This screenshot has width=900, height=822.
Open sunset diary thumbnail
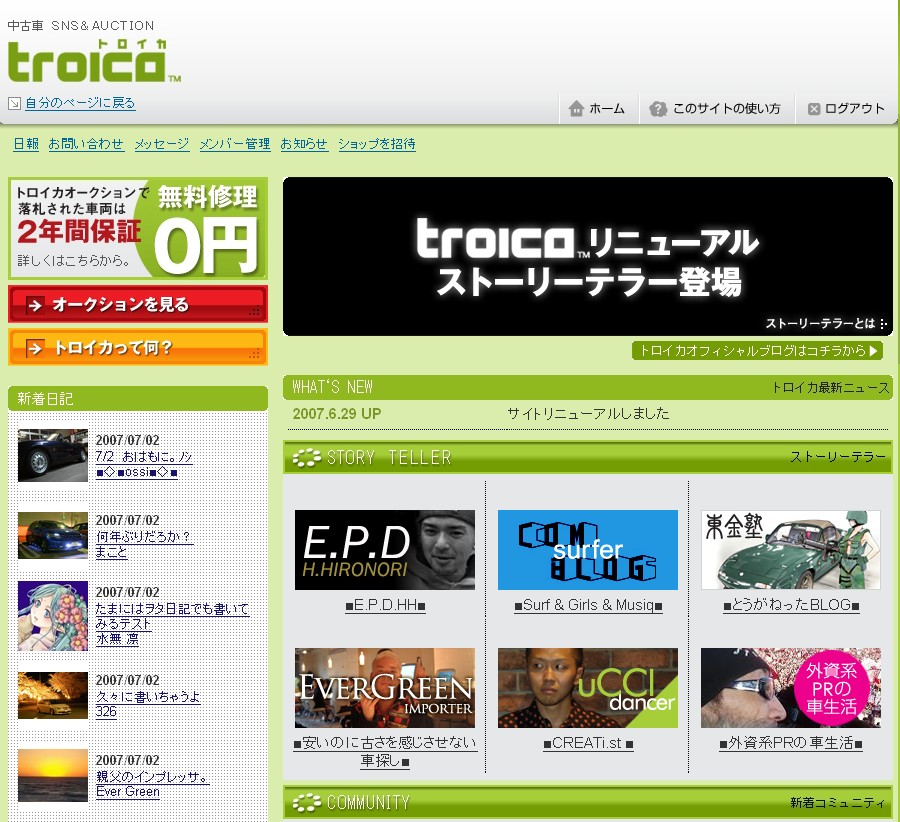coord(53,776)
